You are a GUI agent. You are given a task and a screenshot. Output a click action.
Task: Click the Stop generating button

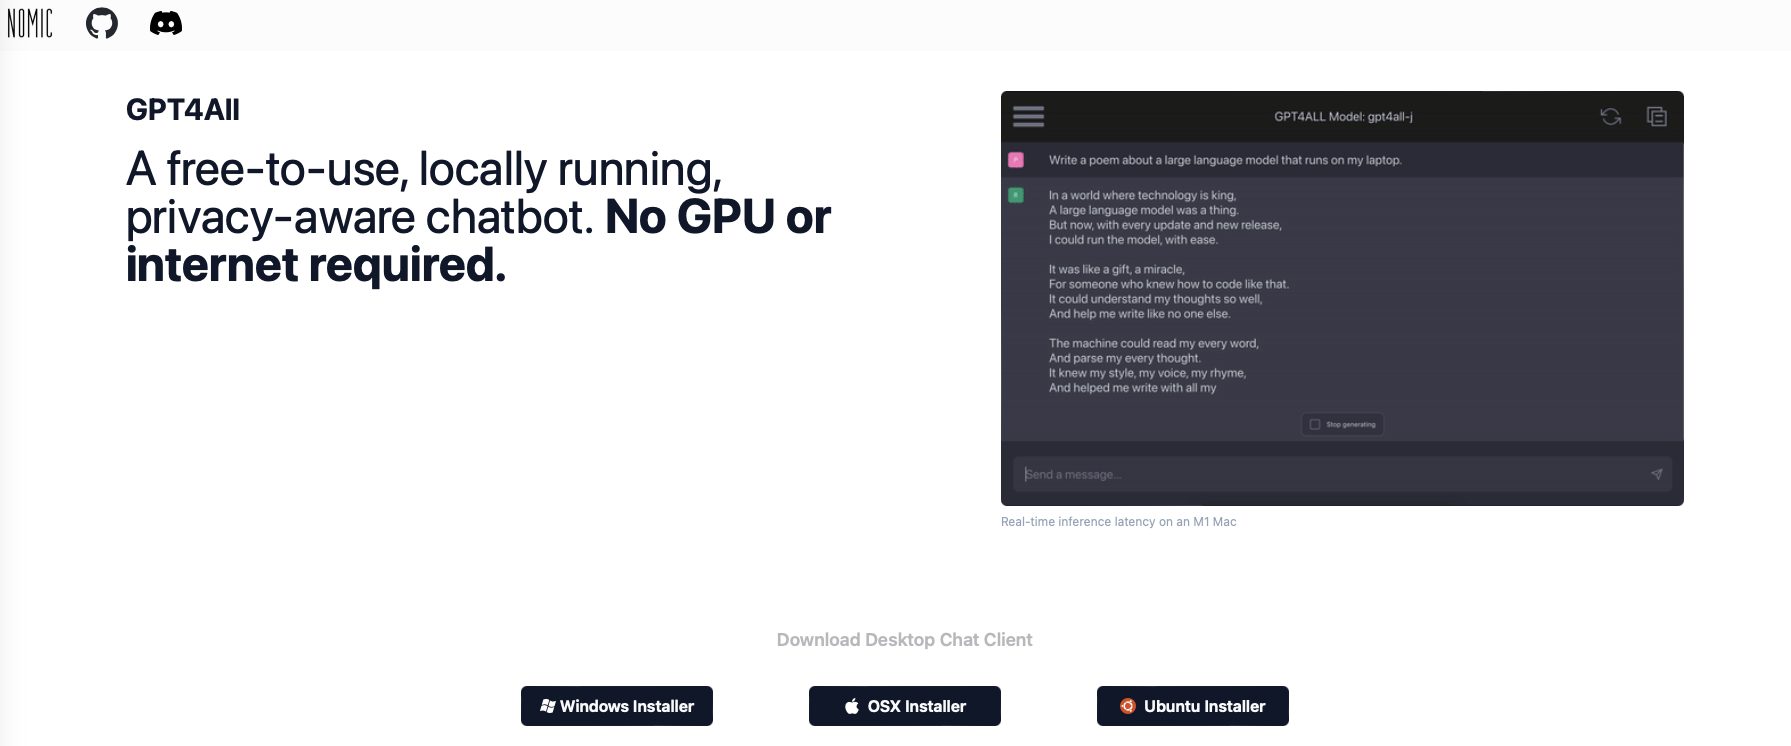1343,424
